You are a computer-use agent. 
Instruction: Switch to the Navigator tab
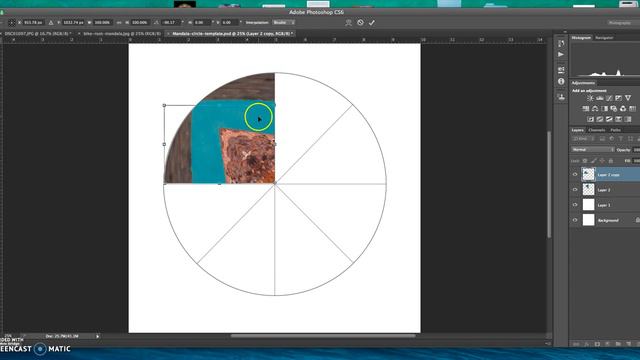604,38
